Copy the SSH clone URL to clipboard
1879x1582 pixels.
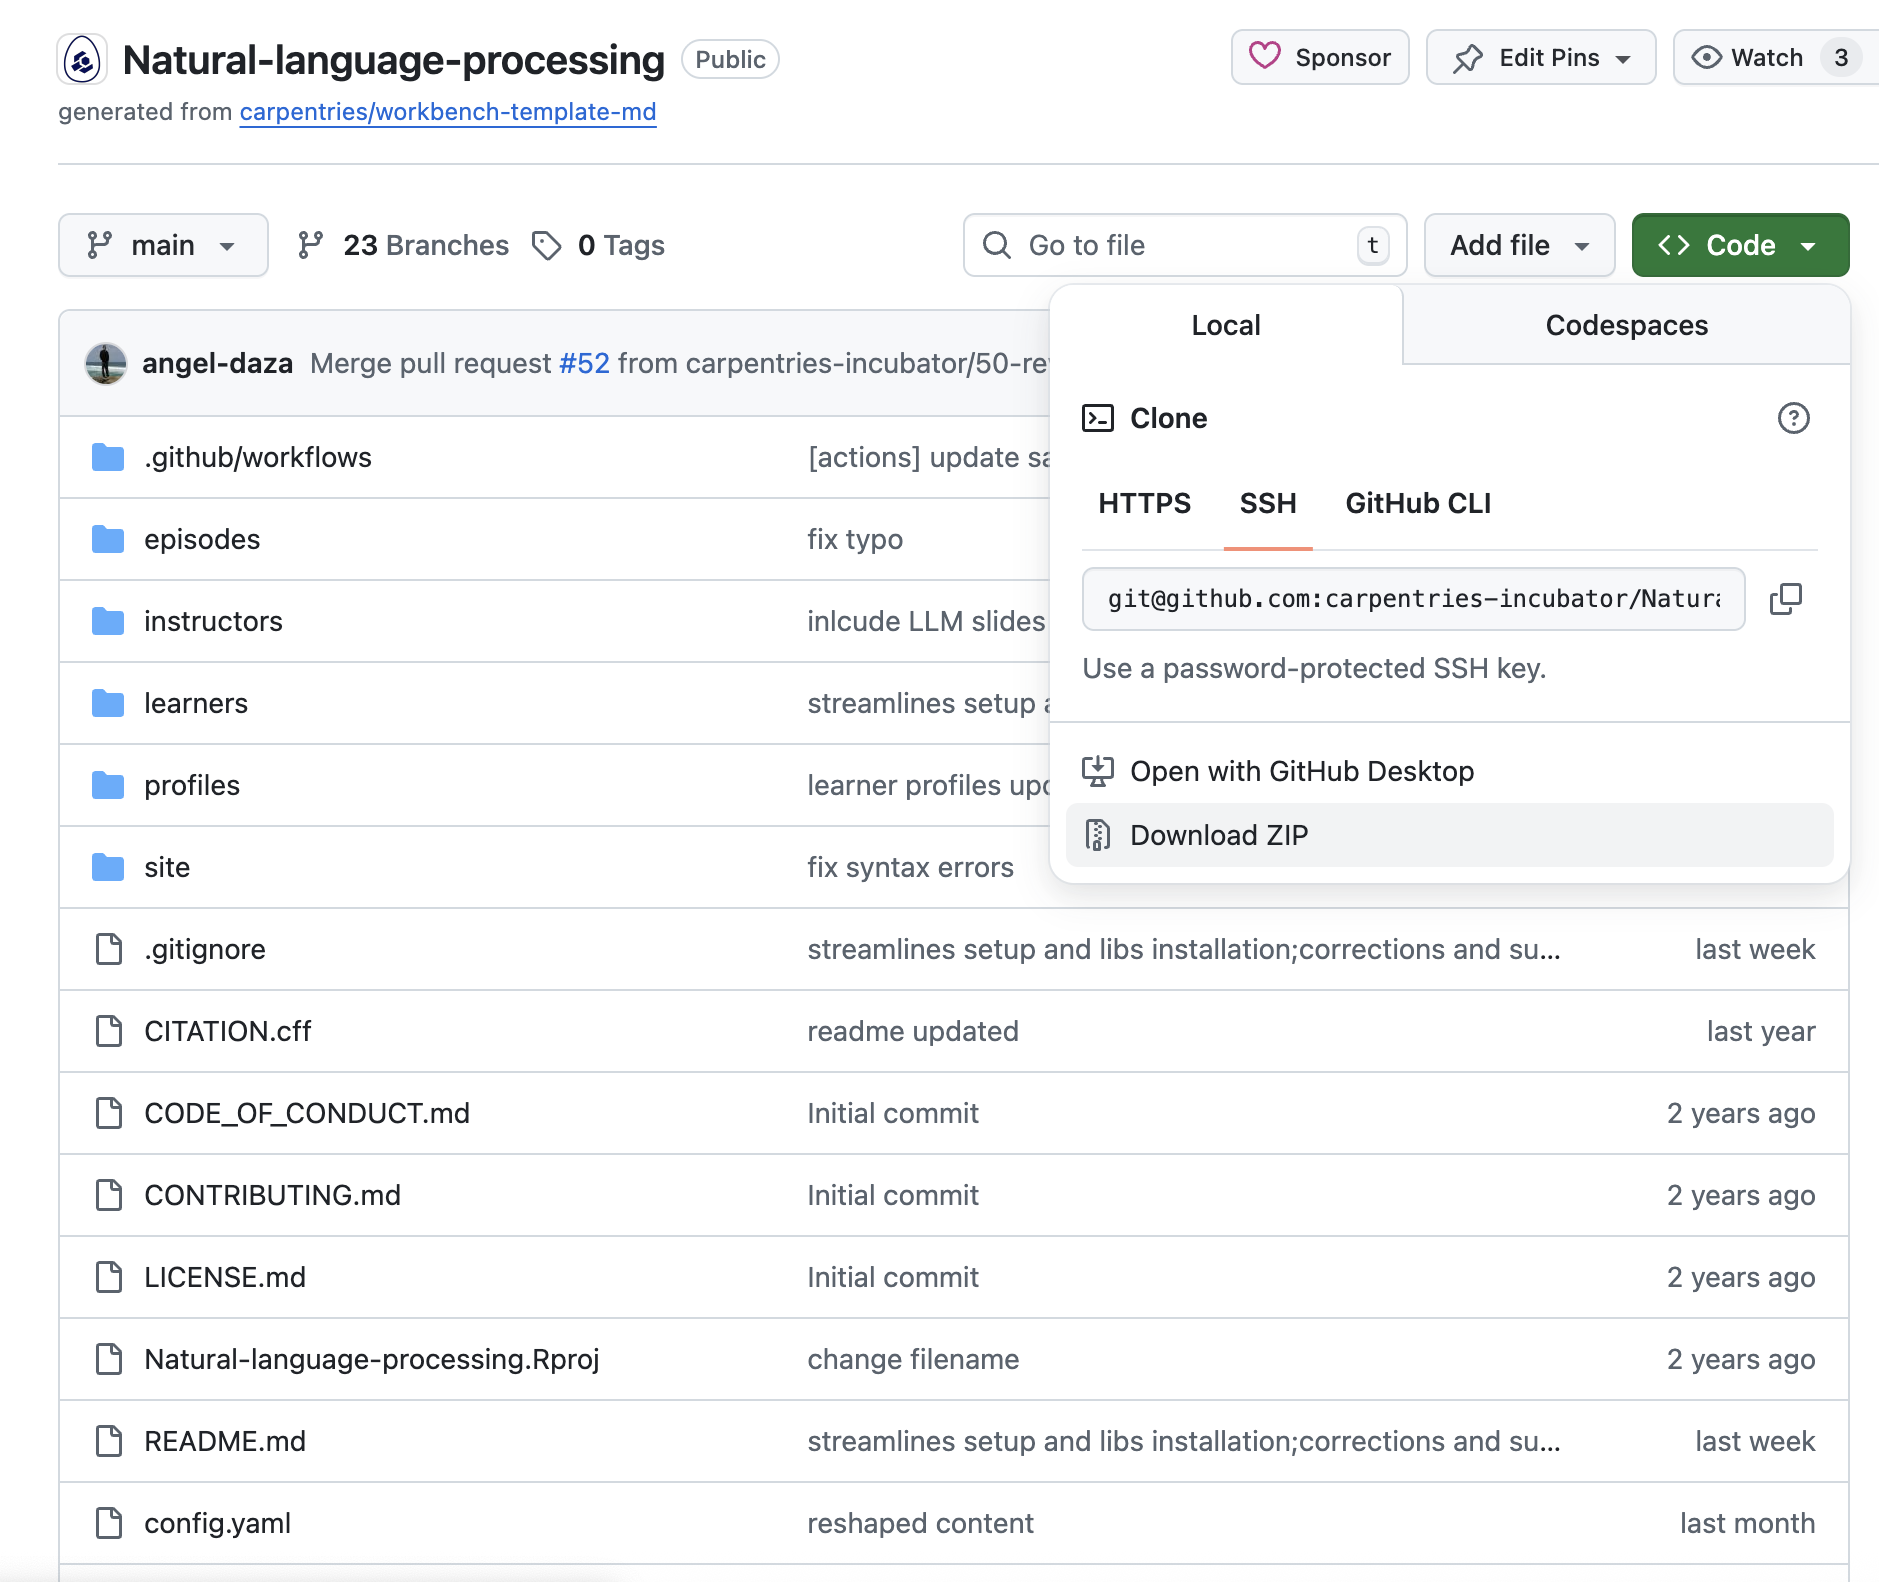[x=1785, y=599]
